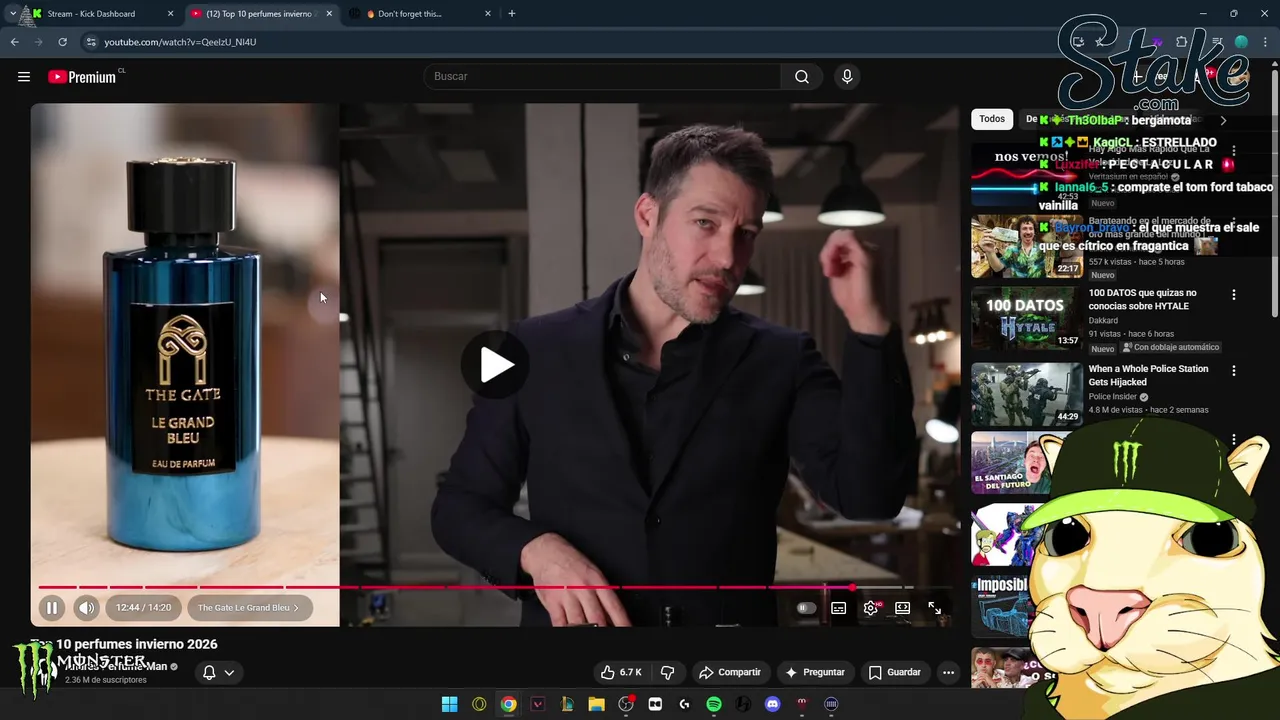Select the Todos filter chip

click(992, 119)
